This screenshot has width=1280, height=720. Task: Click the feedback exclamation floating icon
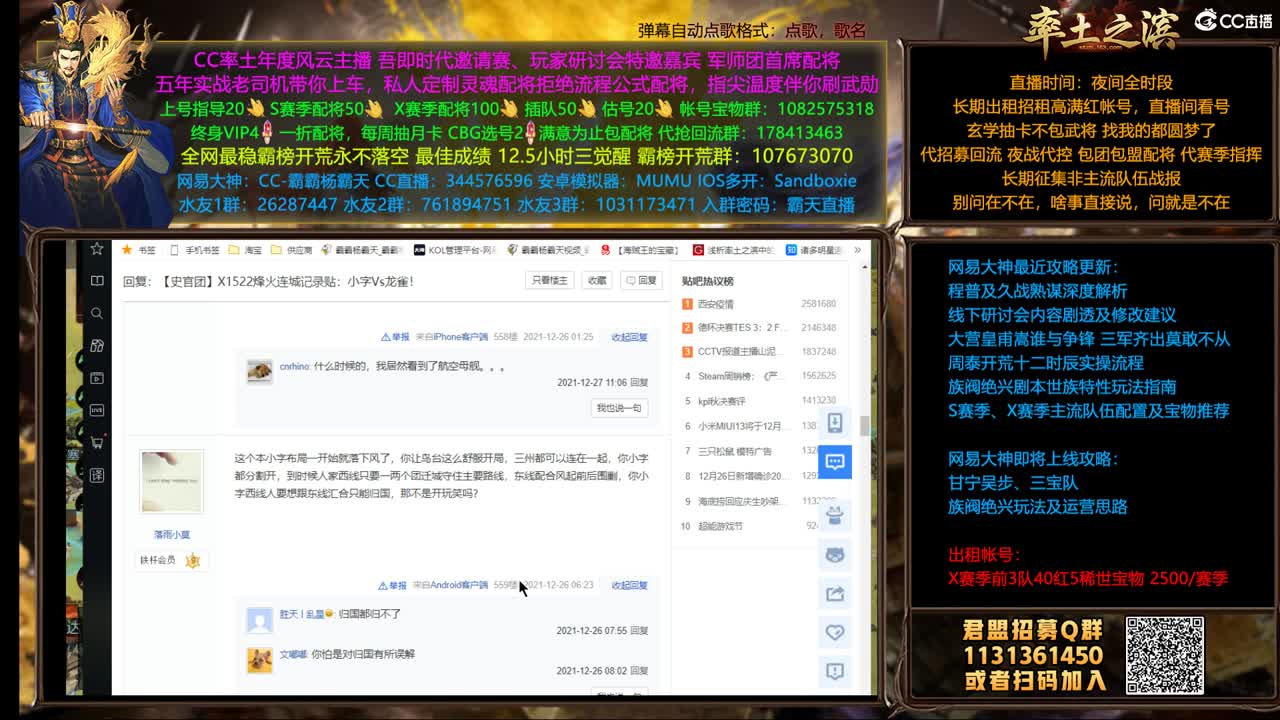835,670
